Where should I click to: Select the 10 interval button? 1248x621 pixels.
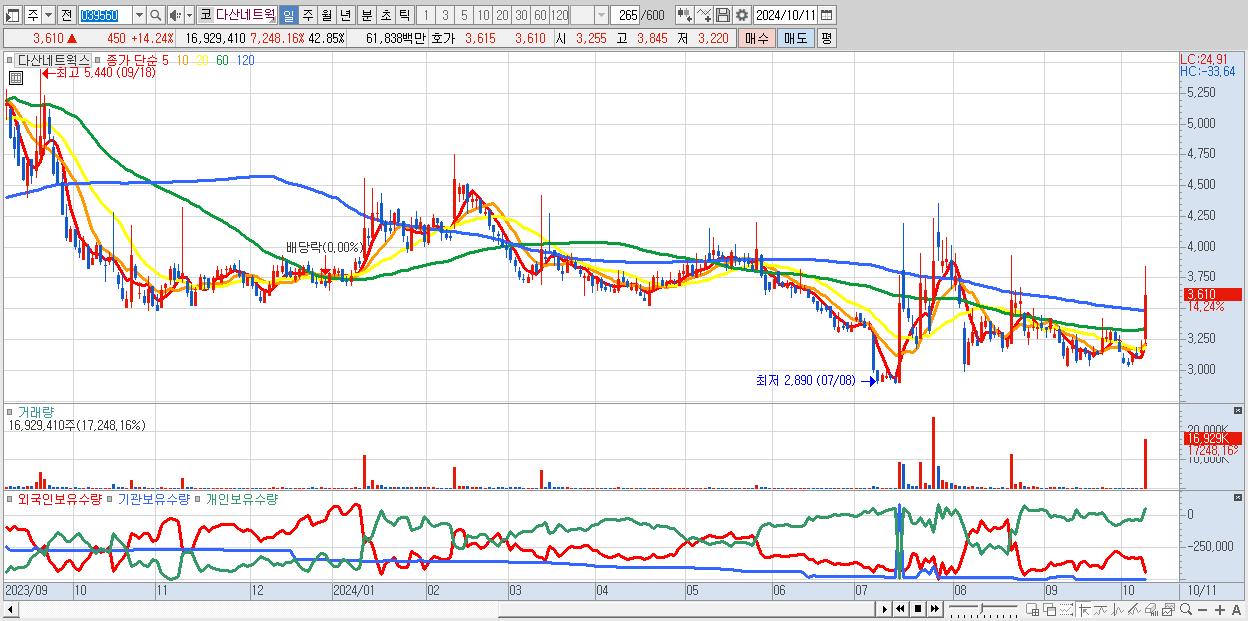(483, 15)
